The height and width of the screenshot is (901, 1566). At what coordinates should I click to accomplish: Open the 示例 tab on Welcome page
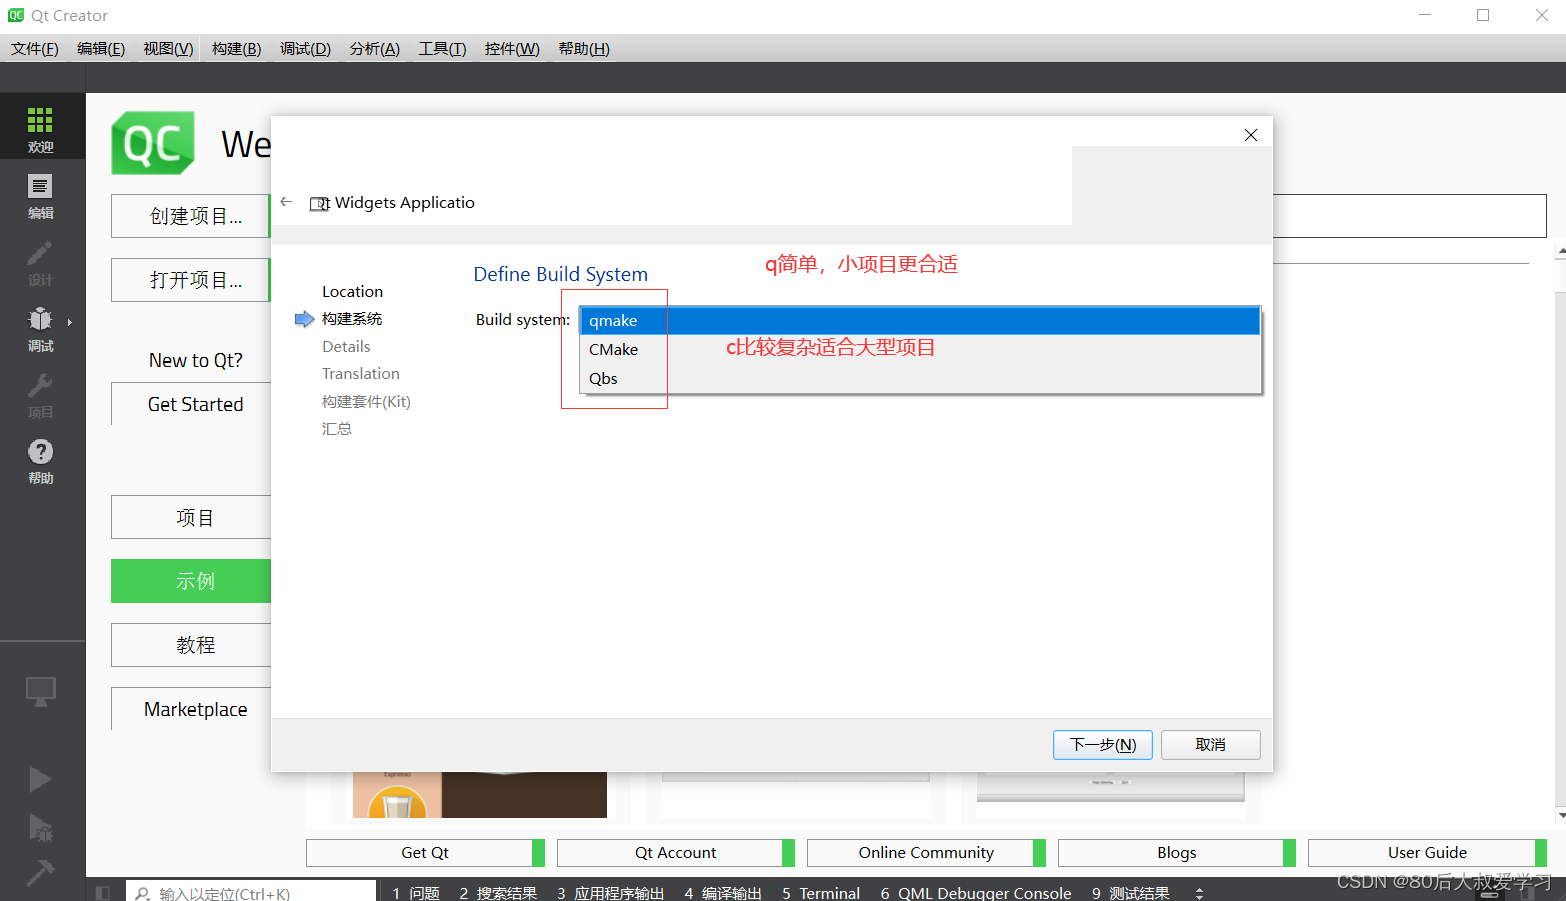point(191,581)
